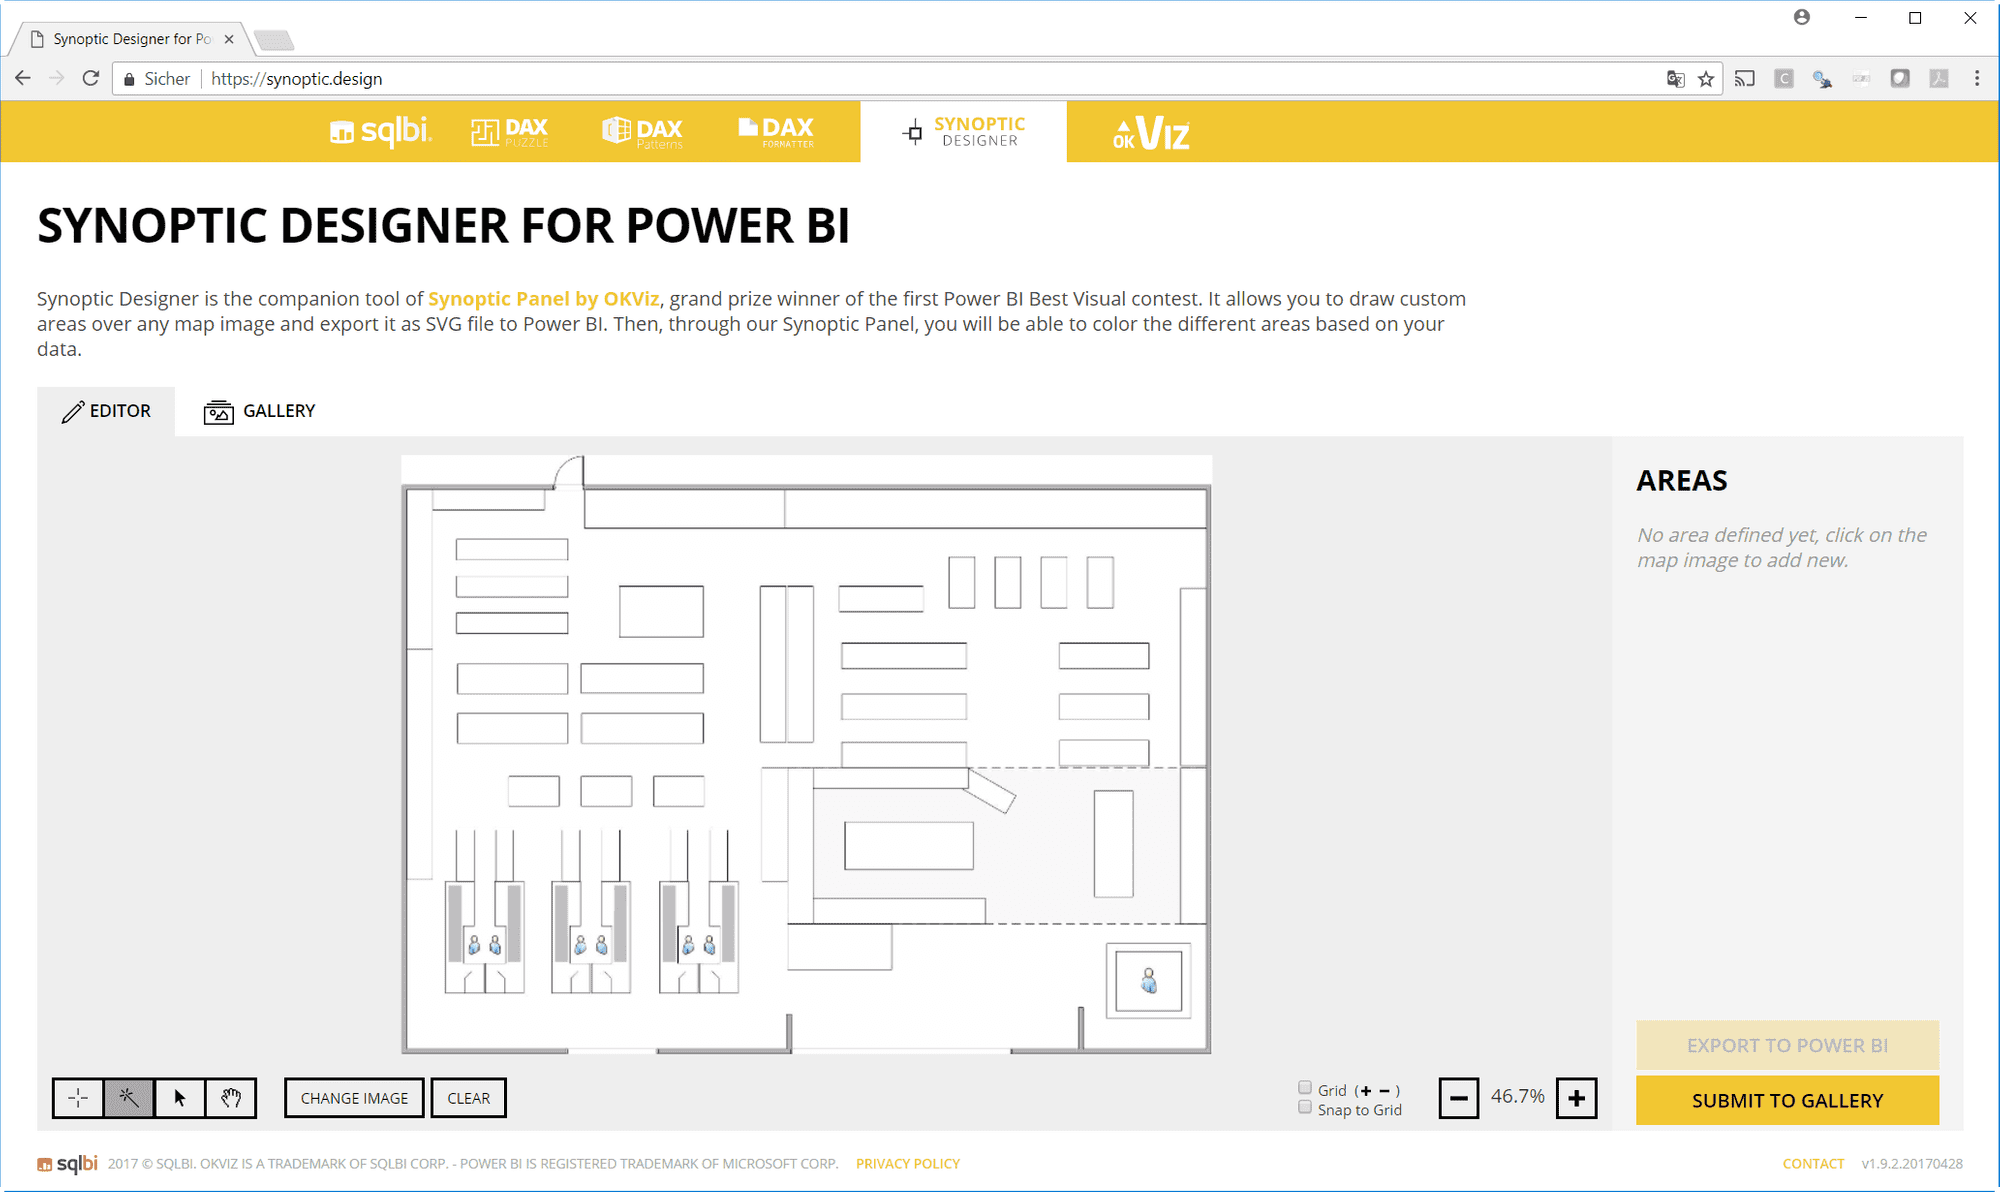2000x1192 pixels.
Task: Switch to the Gallery tab
Action: click(260, 411)
